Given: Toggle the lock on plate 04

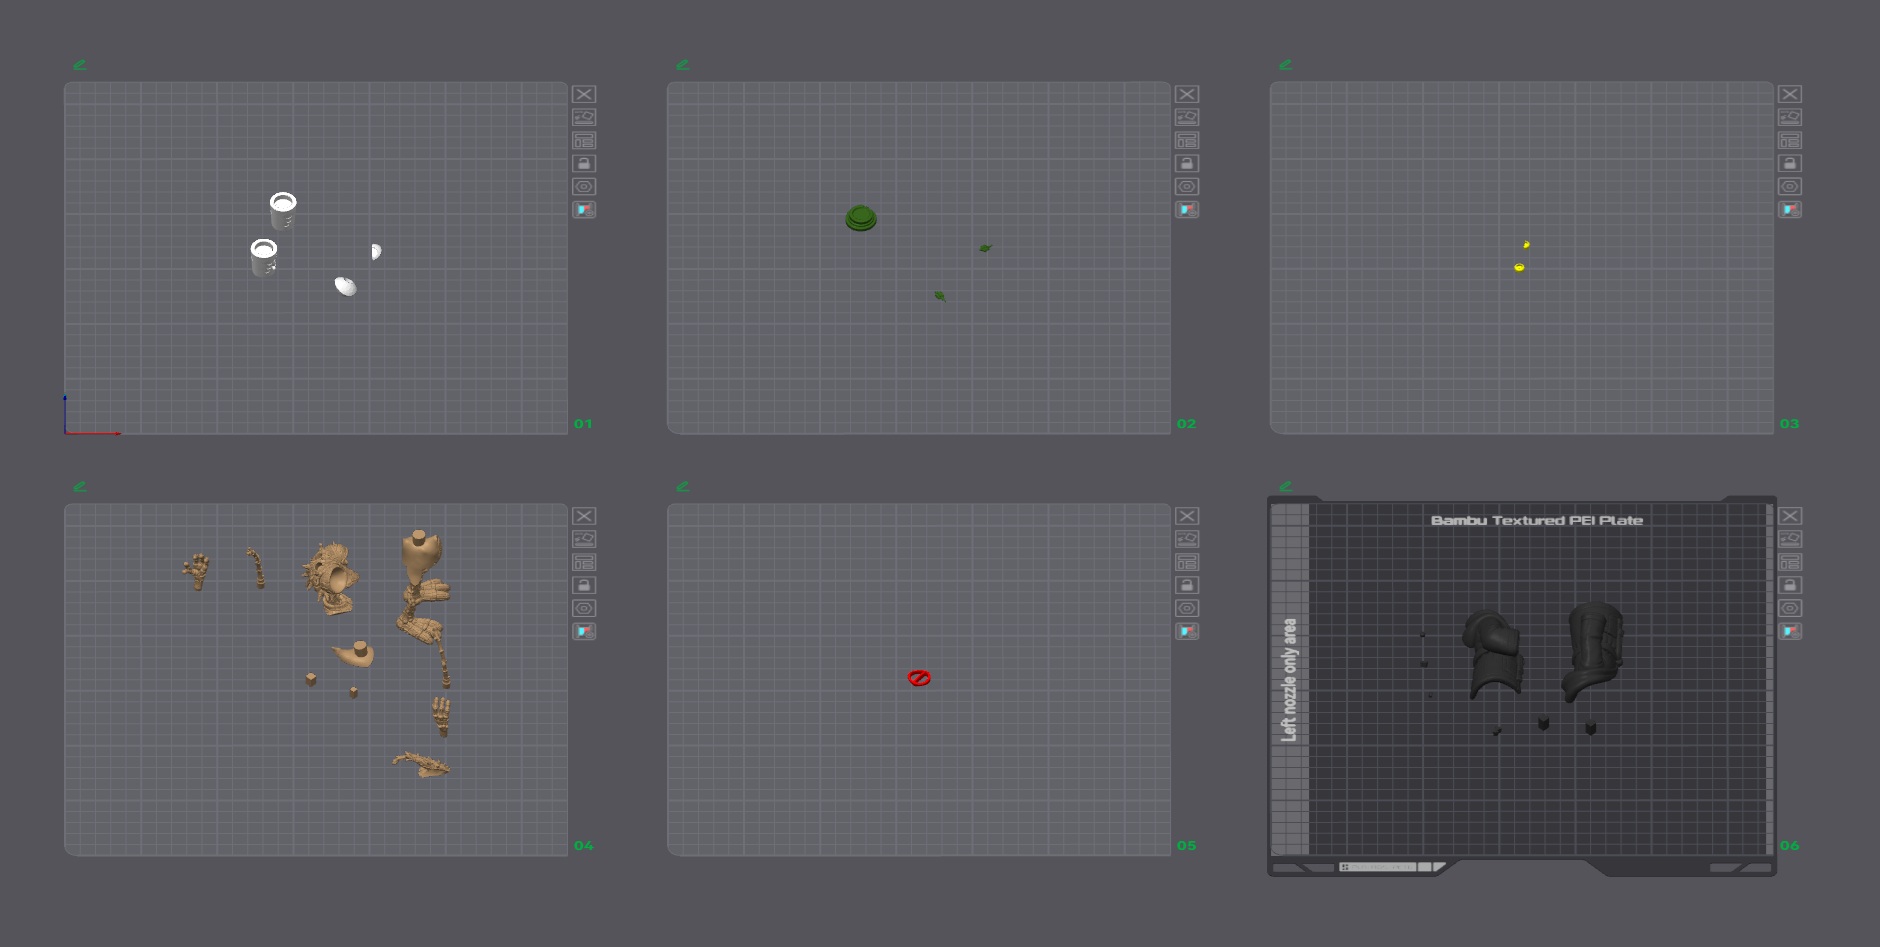Looking at the screenshot, I should pos(584,585).
